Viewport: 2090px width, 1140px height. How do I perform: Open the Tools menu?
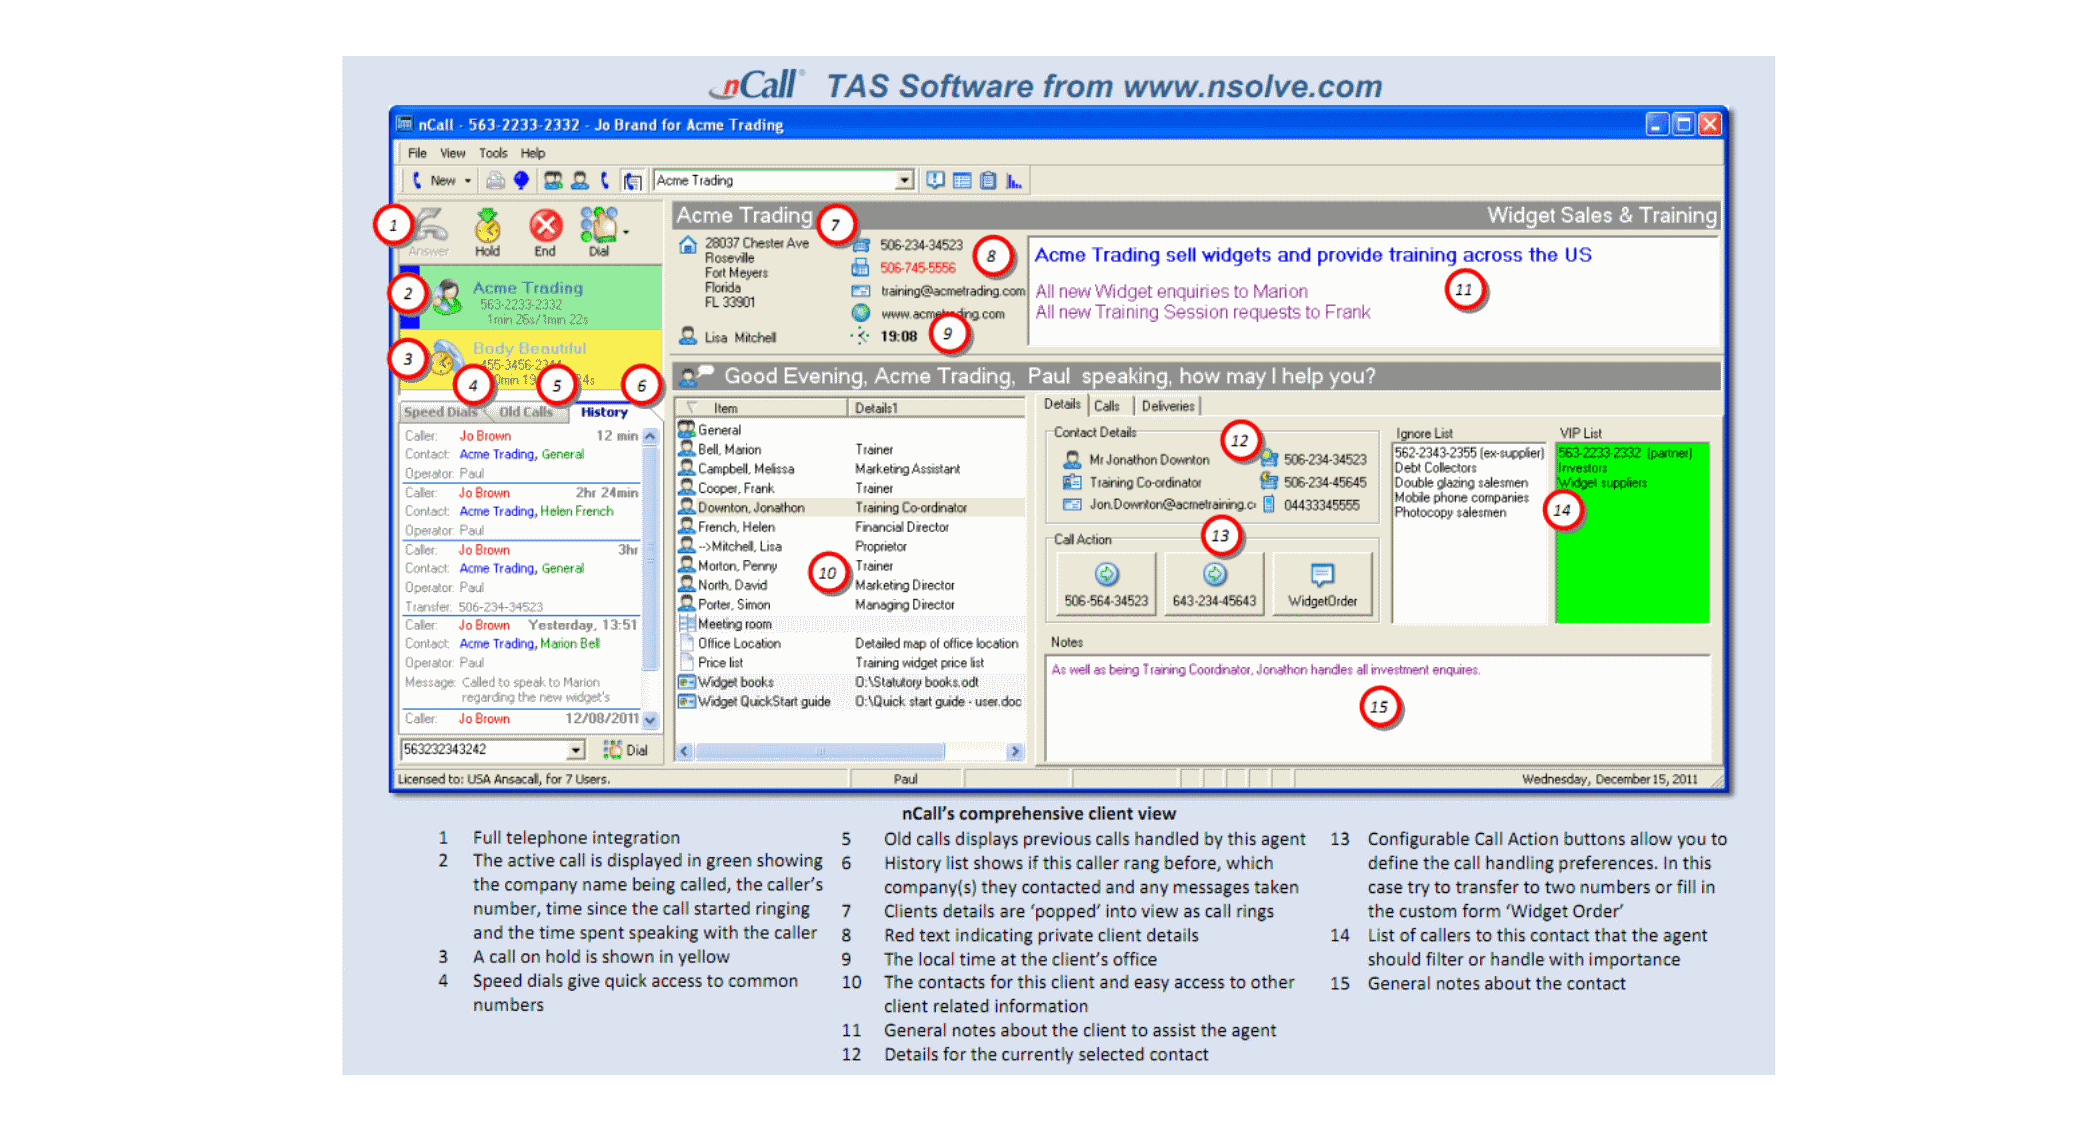493,153
